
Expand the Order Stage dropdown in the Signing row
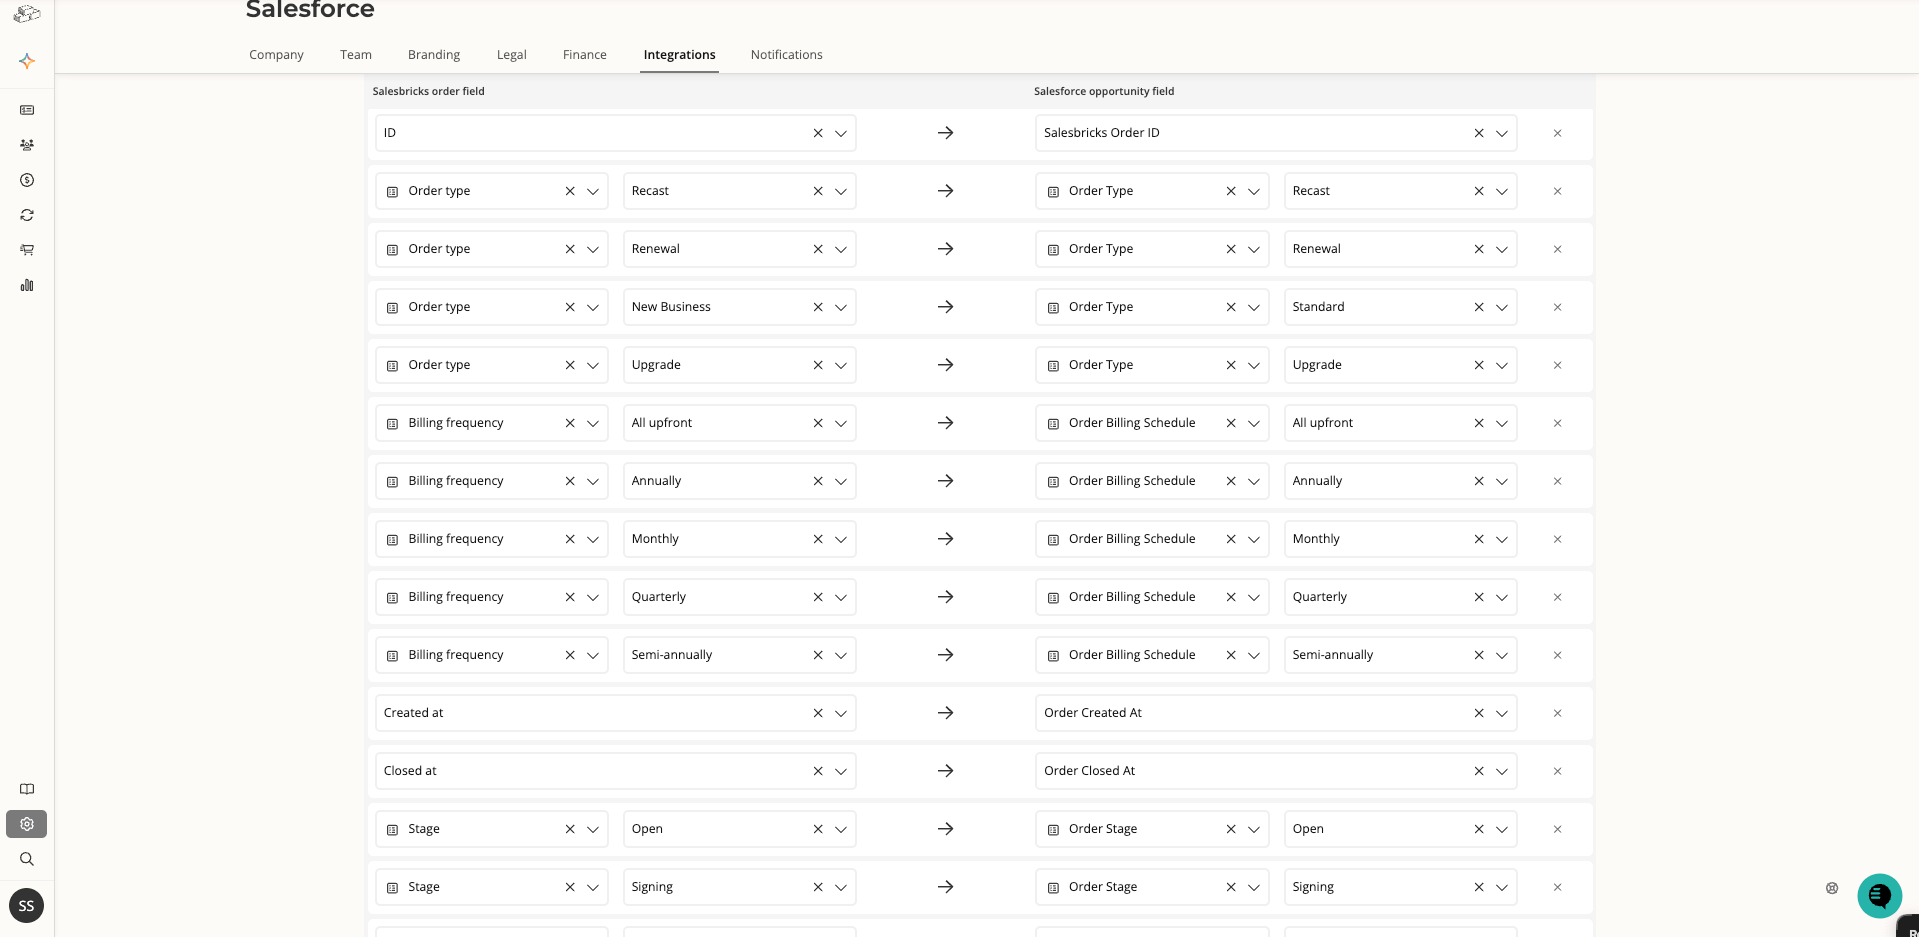1254,887
